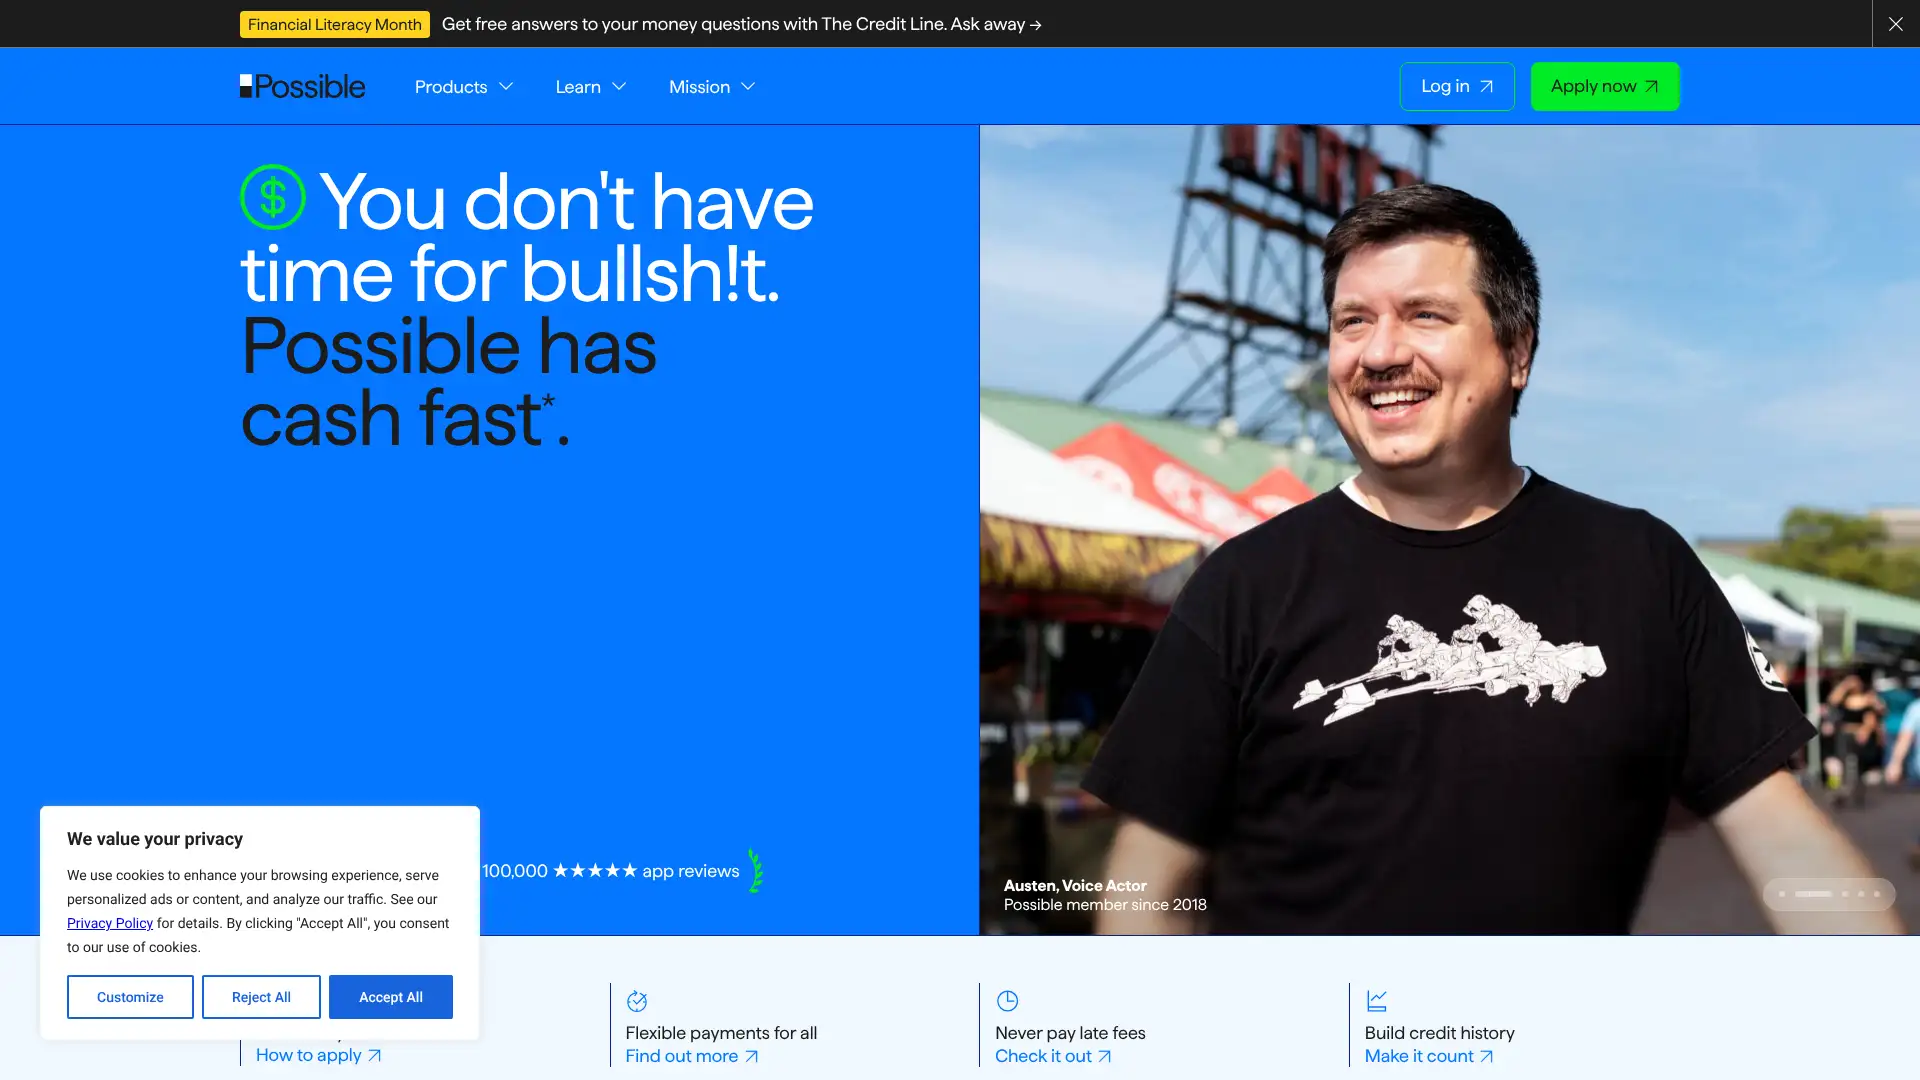Click the Log in button

(x=1457, y=86)
